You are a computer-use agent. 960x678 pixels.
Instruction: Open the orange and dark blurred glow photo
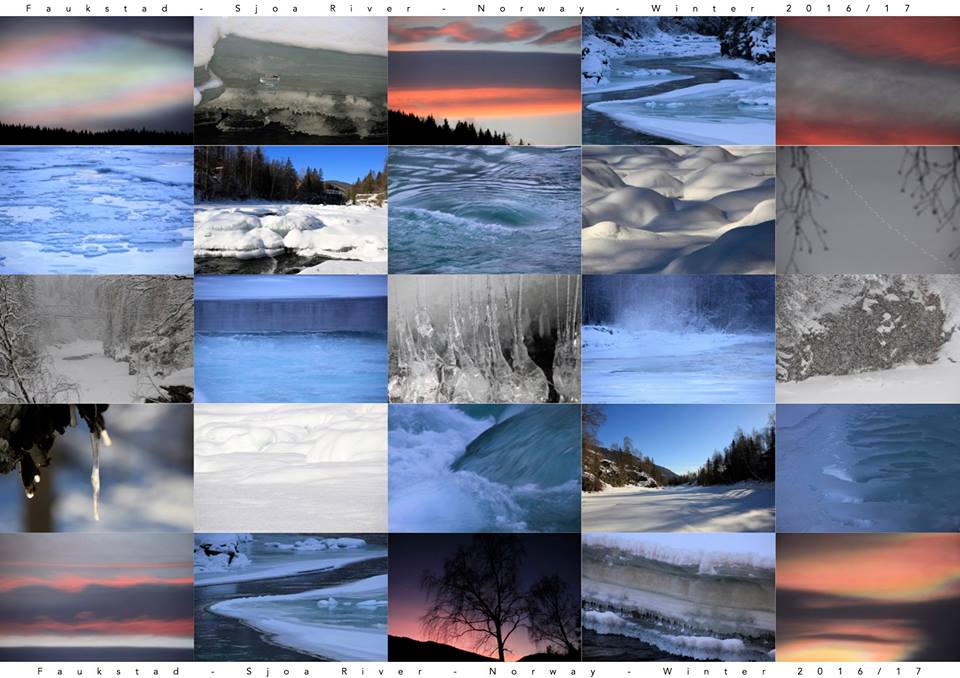click(x=868, y=597)
